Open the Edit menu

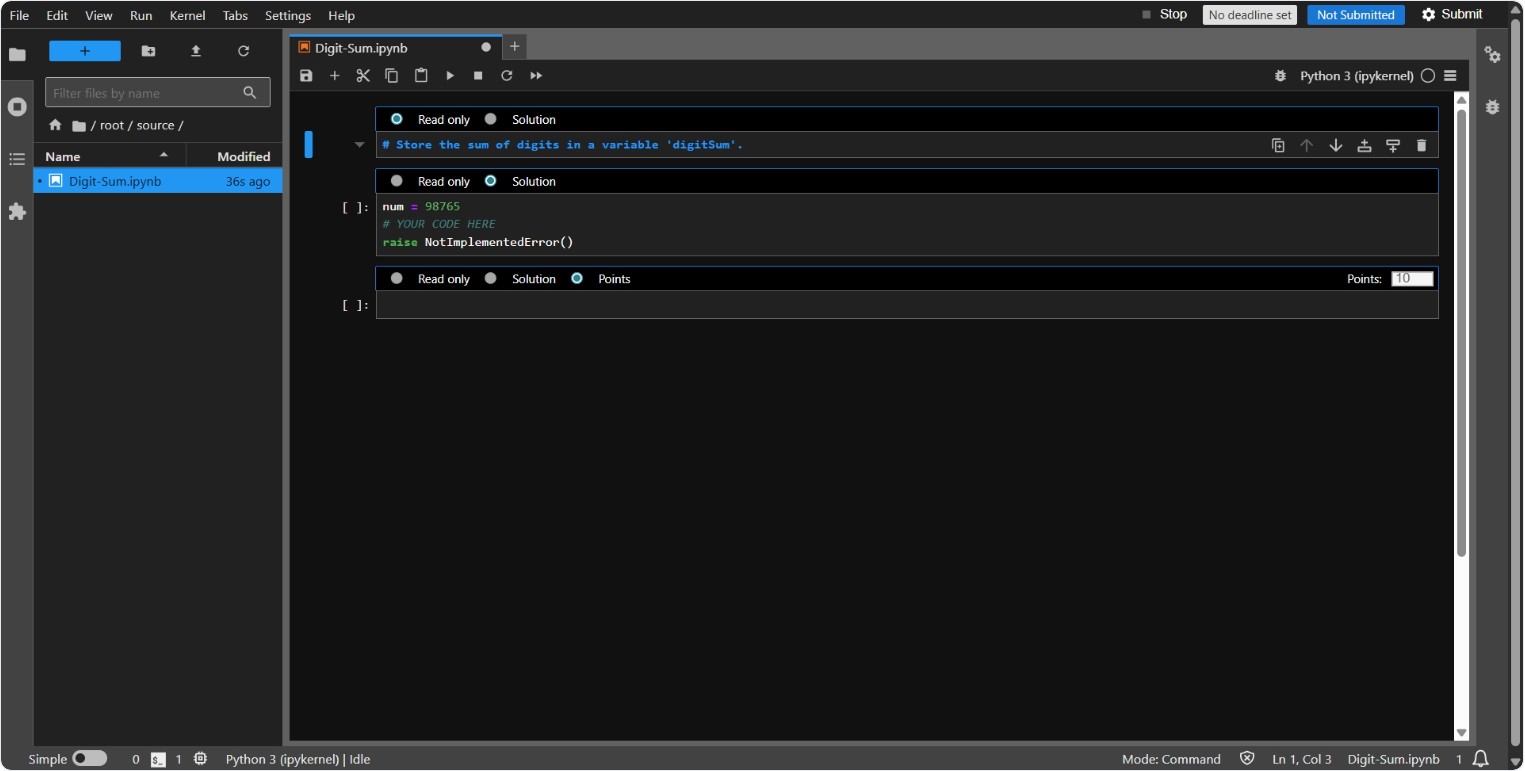coord(57,15)
